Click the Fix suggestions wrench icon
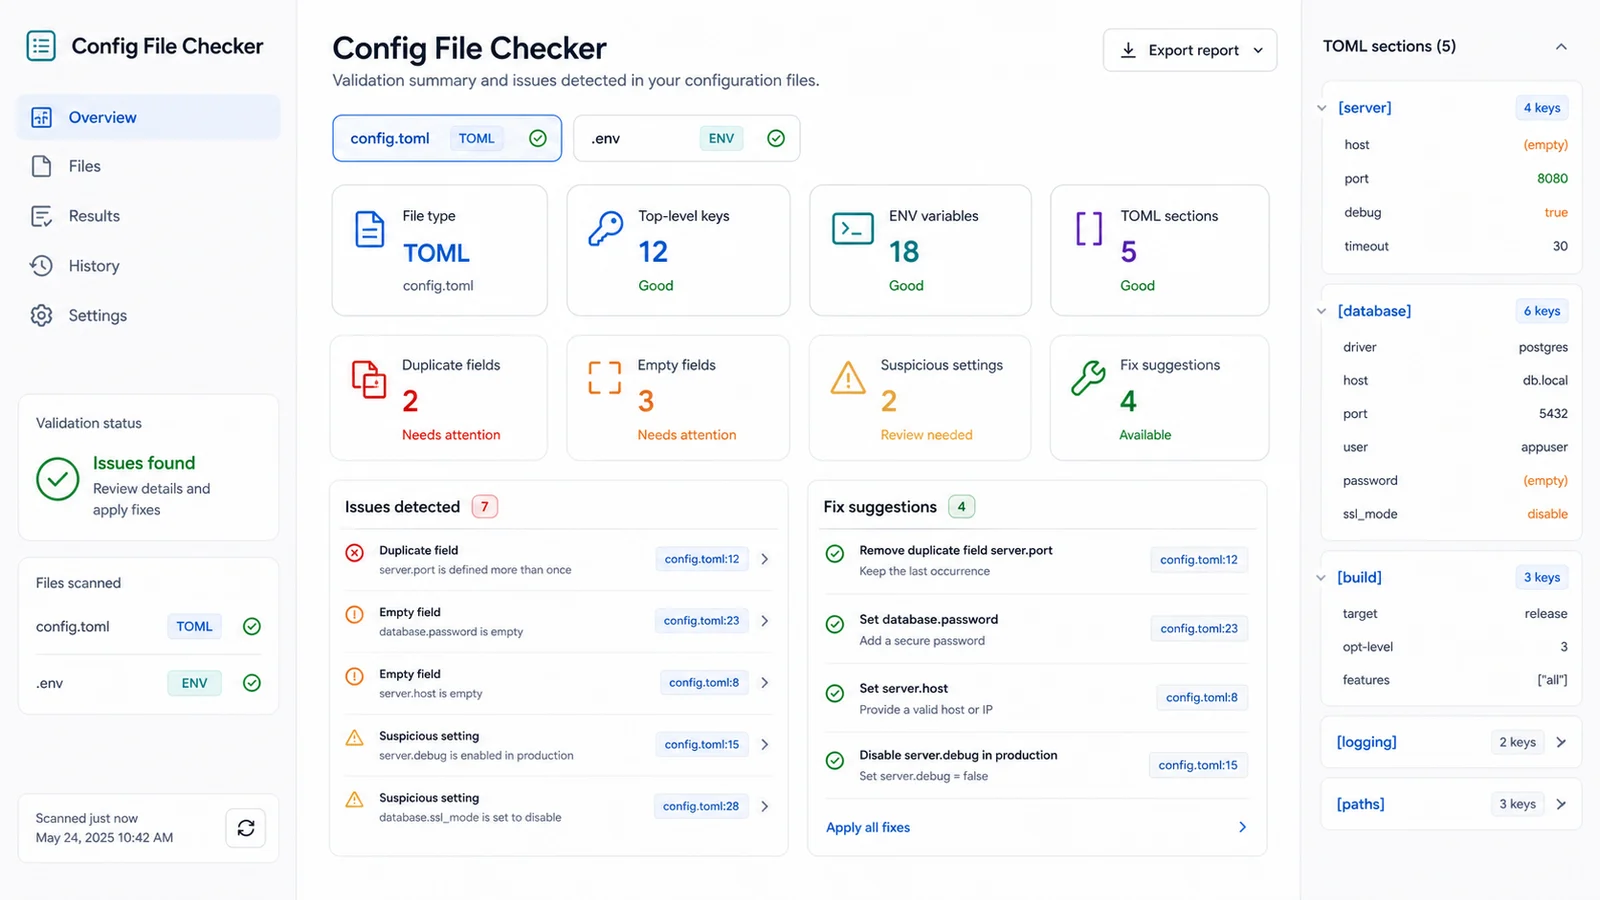 (x=1088, y=378)
